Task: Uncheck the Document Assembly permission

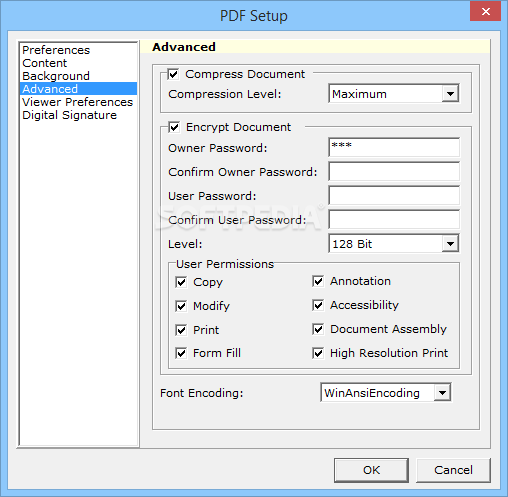Action: (318, 329)
